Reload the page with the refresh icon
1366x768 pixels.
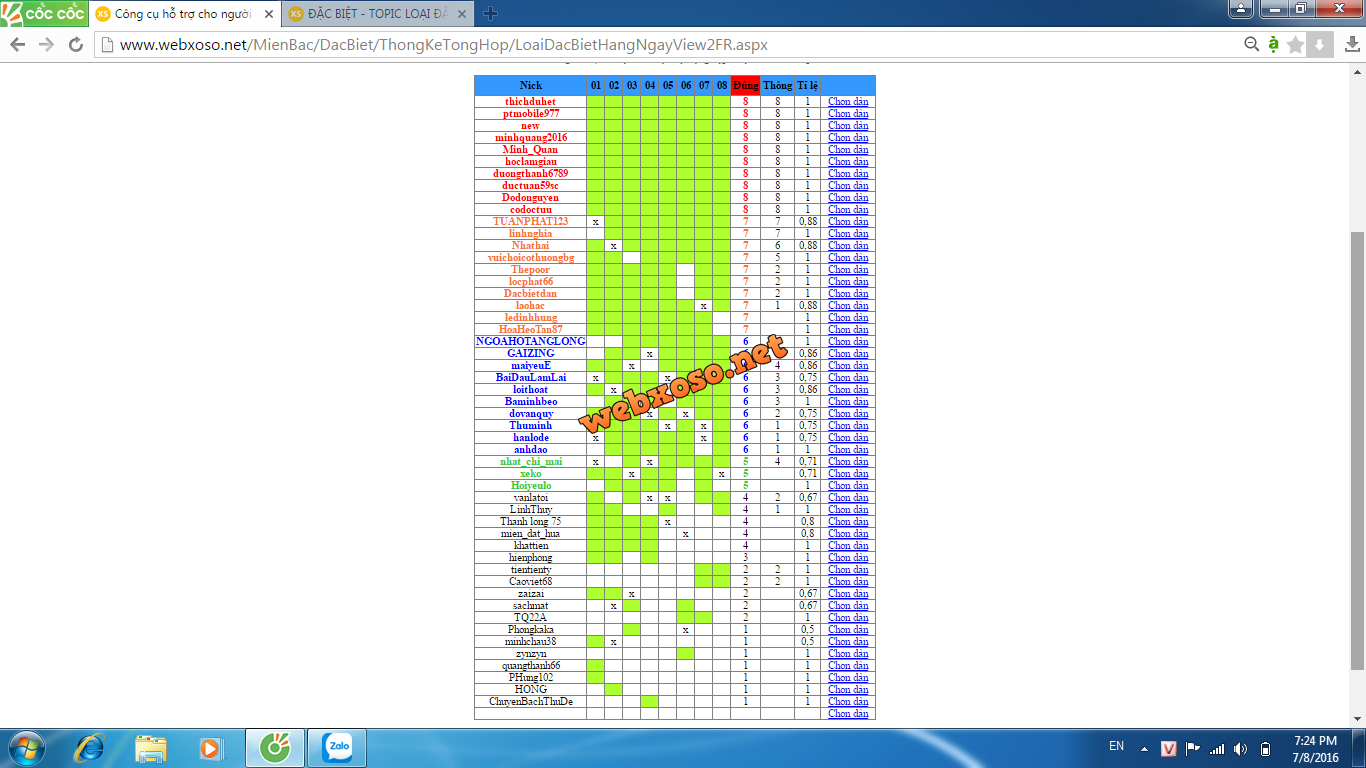[76, 45]
